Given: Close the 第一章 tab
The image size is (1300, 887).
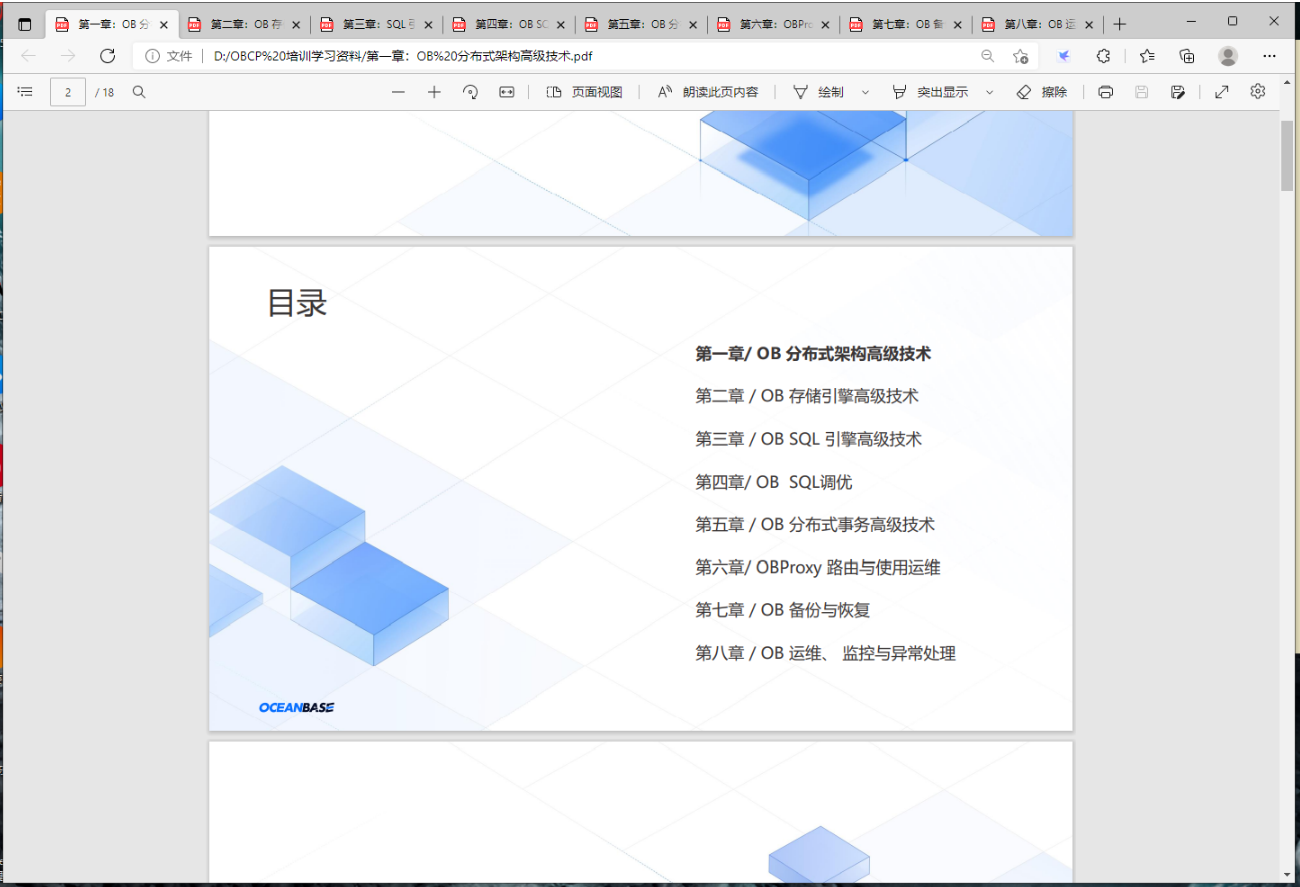Looking at the screenshot, I should point(163,25).
